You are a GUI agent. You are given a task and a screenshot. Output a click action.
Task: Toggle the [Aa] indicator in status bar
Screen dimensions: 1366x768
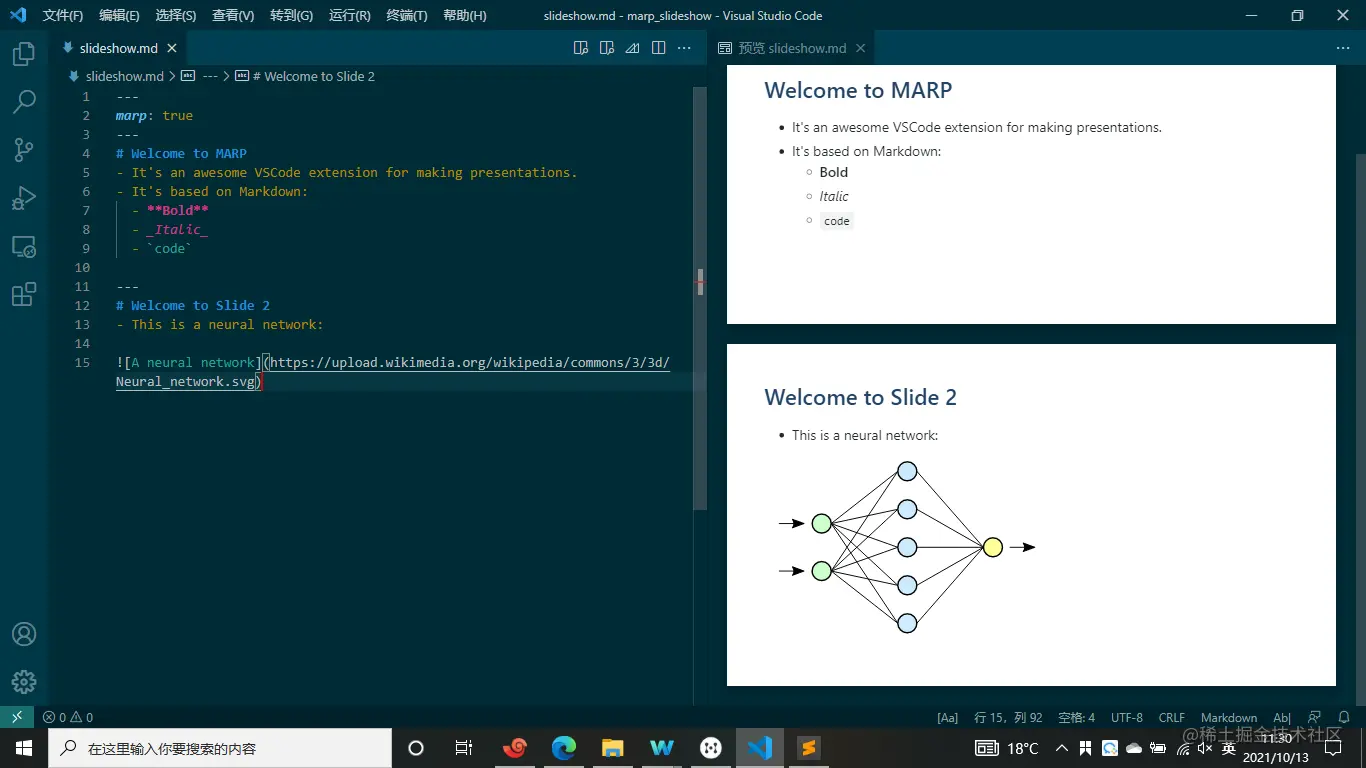946,717
